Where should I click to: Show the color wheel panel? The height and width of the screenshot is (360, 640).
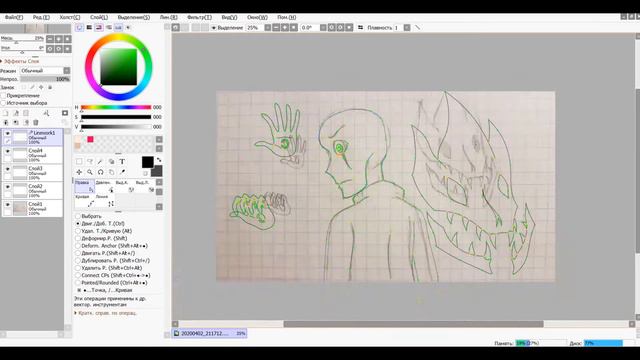coord(79,27)
